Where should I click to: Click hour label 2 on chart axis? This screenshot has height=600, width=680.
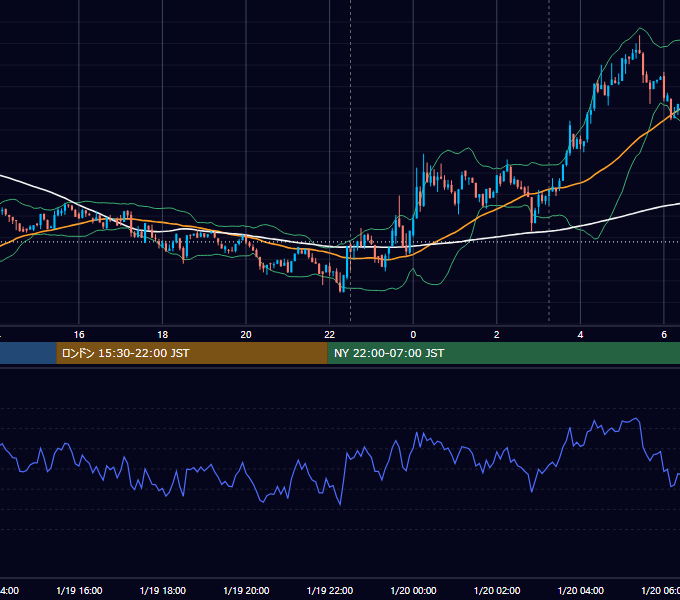(x=497, y=335)
